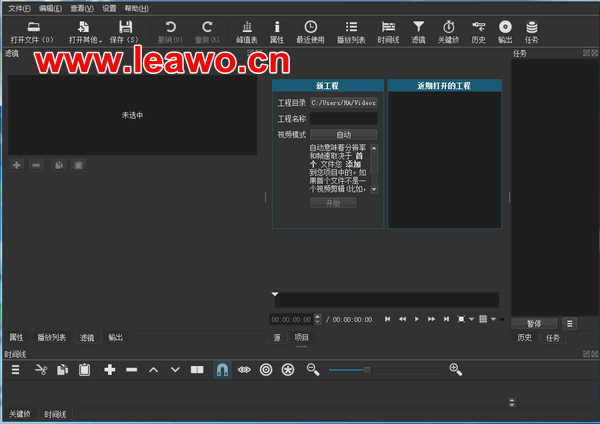Switch to the 历史 tab in jobs panel

525,338
